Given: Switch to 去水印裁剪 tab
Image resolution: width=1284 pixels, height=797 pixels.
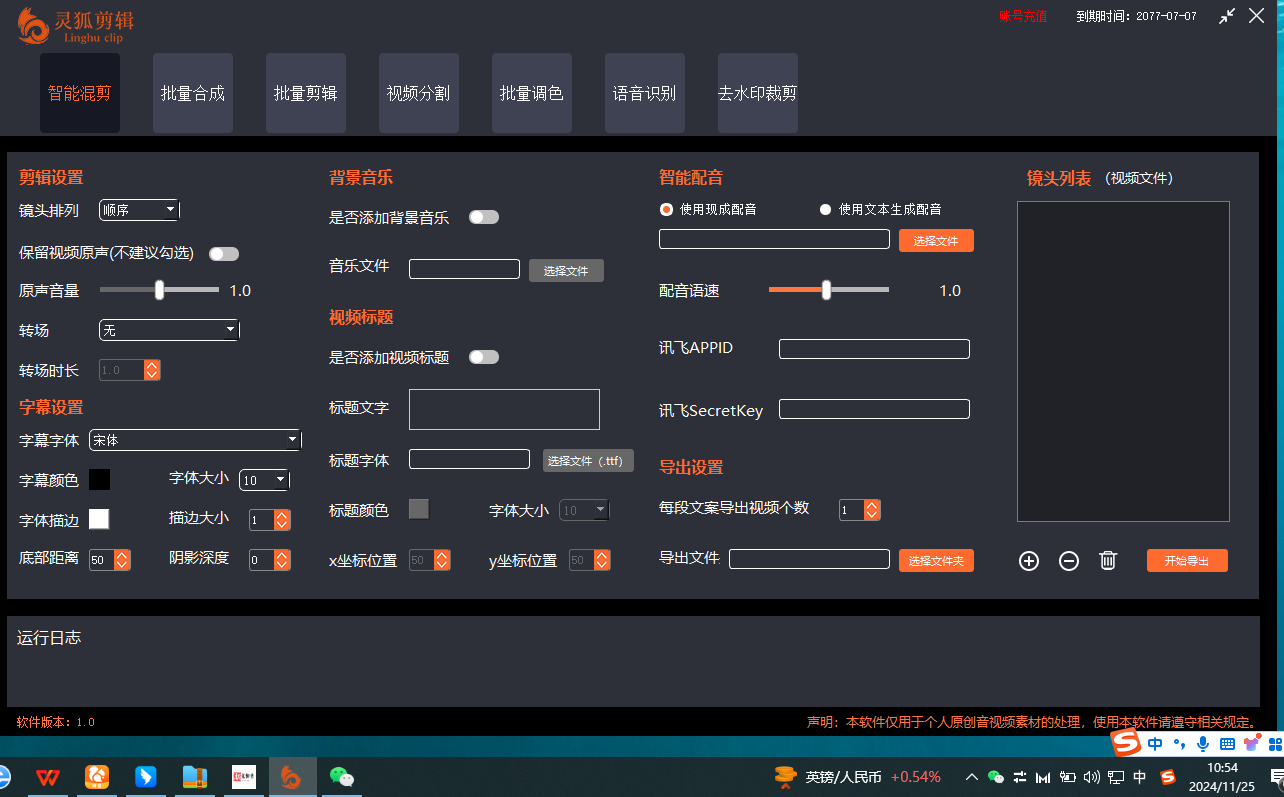Looking at the screenshot, I should tap(758, 93).
